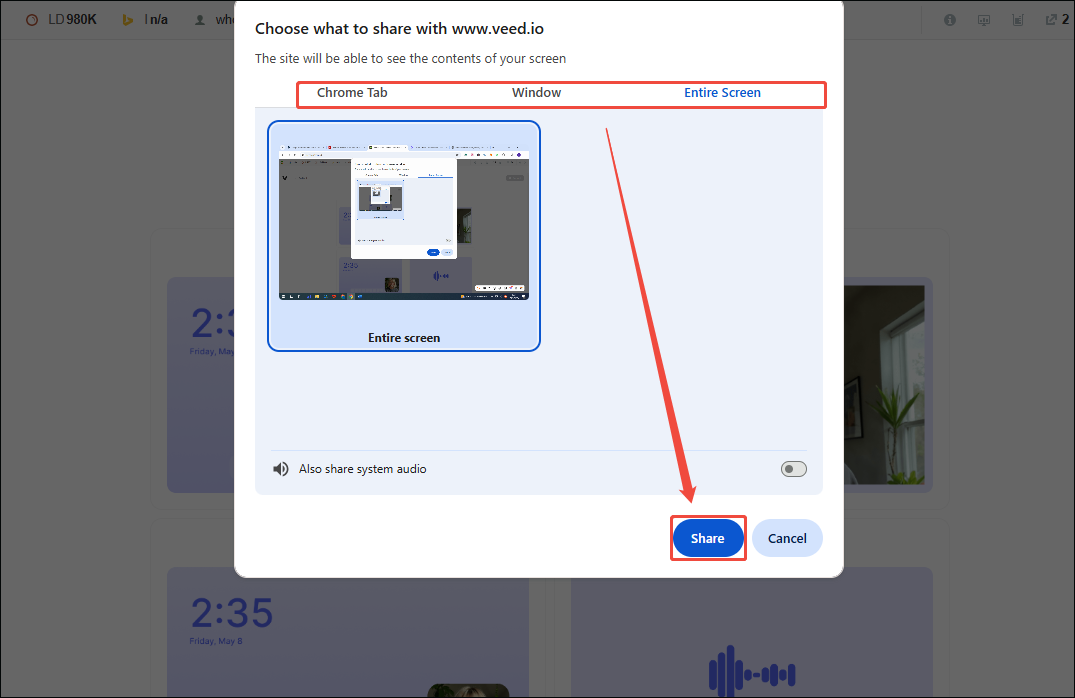Enable the Also share system audio toggle

(793, 468)
